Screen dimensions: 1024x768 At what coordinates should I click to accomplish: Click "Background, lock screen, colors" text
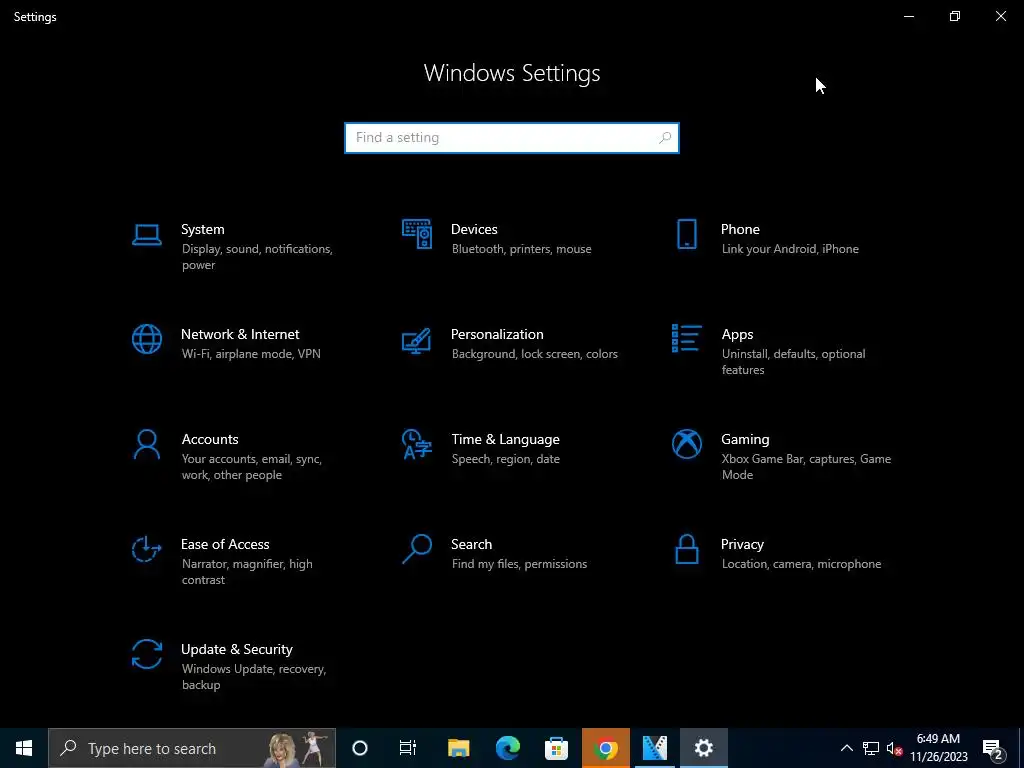point(534,354)
